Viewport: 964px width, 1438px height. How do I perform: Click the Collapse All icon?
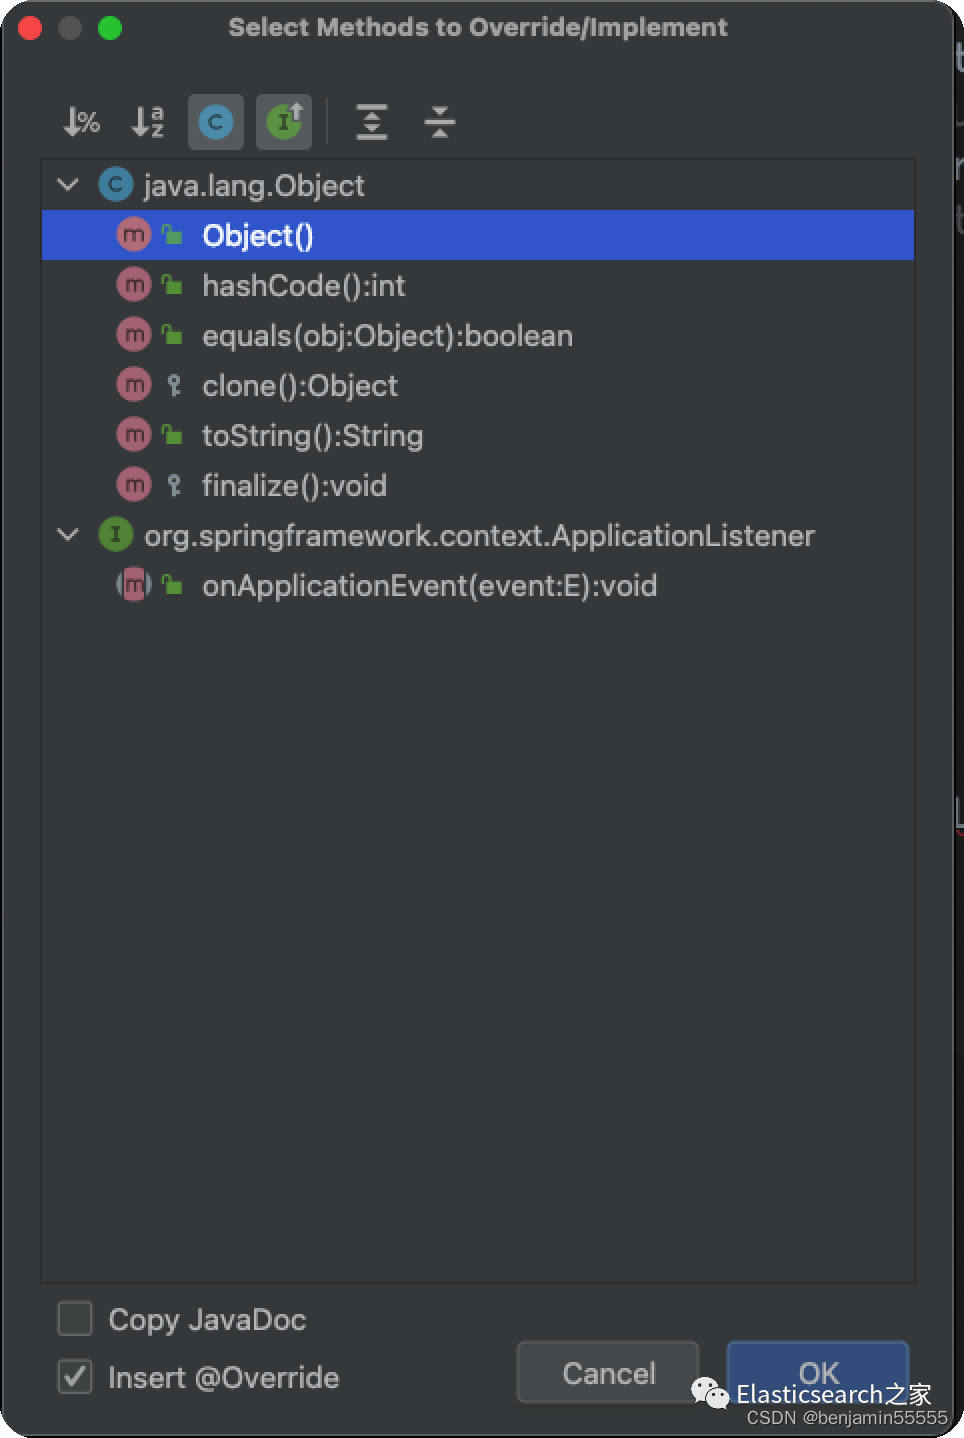coord(439,122)
